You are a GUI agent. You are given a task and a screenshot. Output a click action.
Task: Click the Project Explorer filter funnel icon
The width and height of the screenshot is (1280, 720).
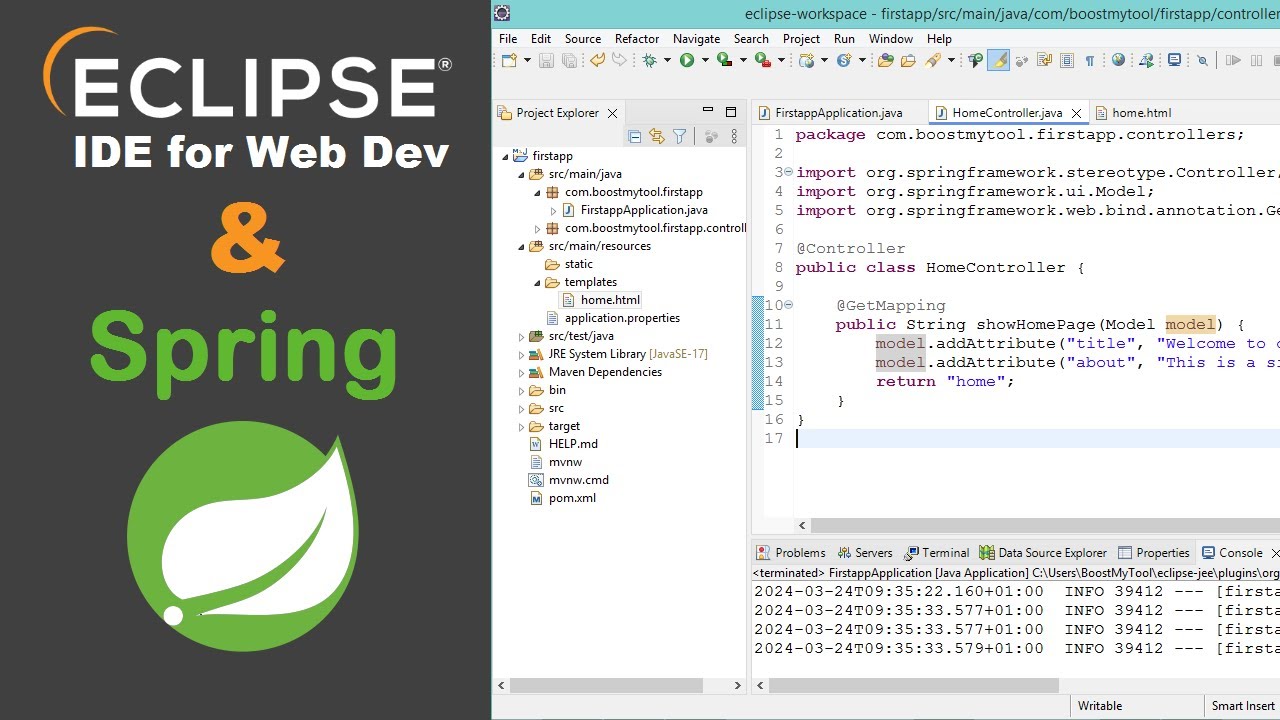680,137
